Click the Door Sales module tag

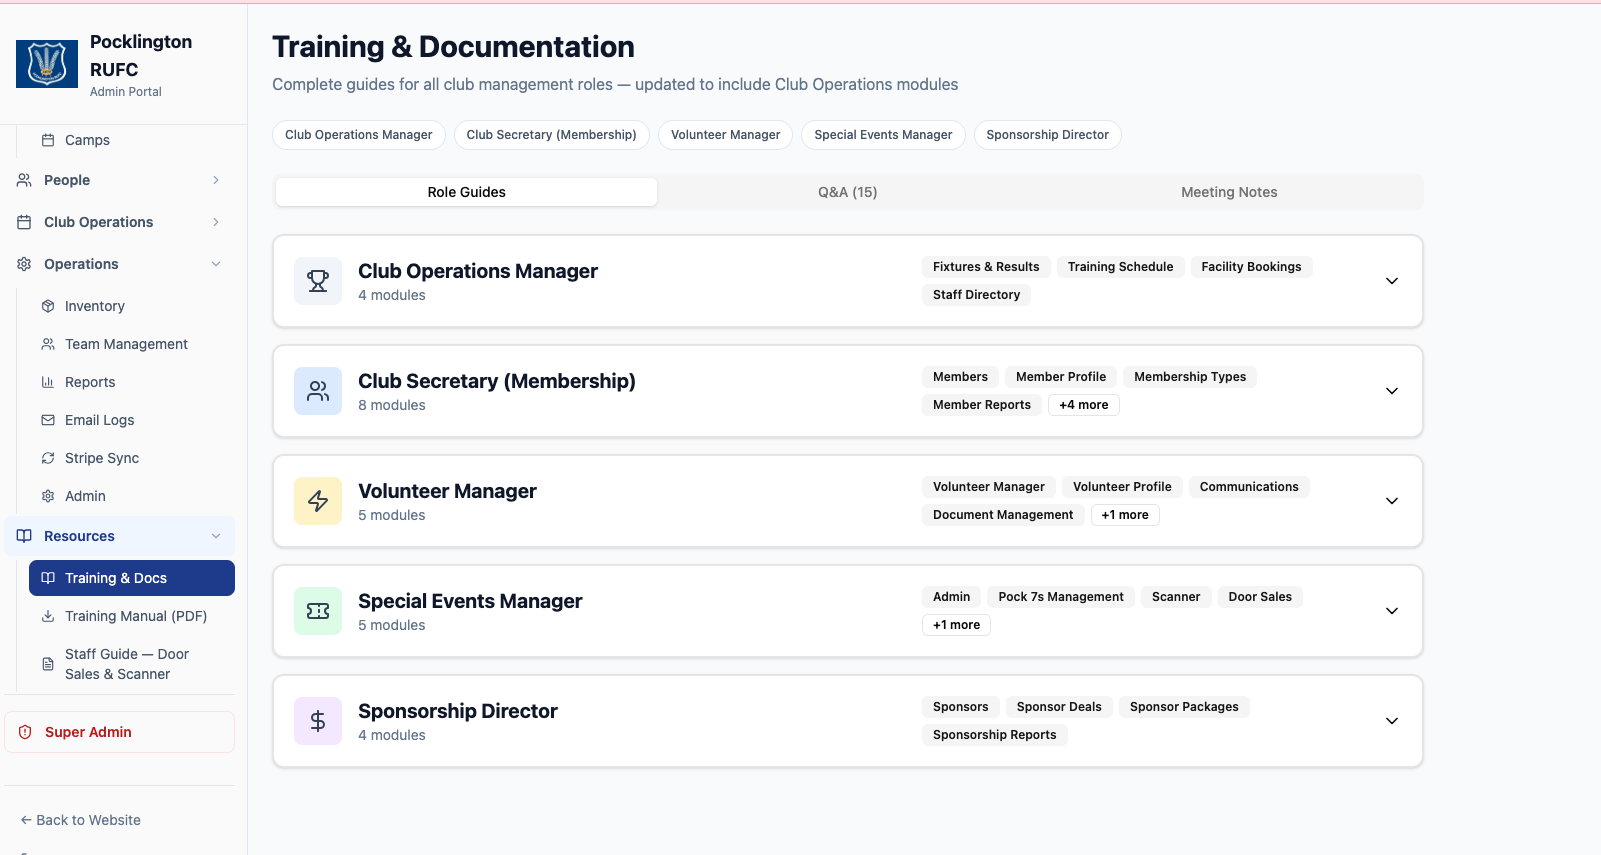(x=1260, y=597)
